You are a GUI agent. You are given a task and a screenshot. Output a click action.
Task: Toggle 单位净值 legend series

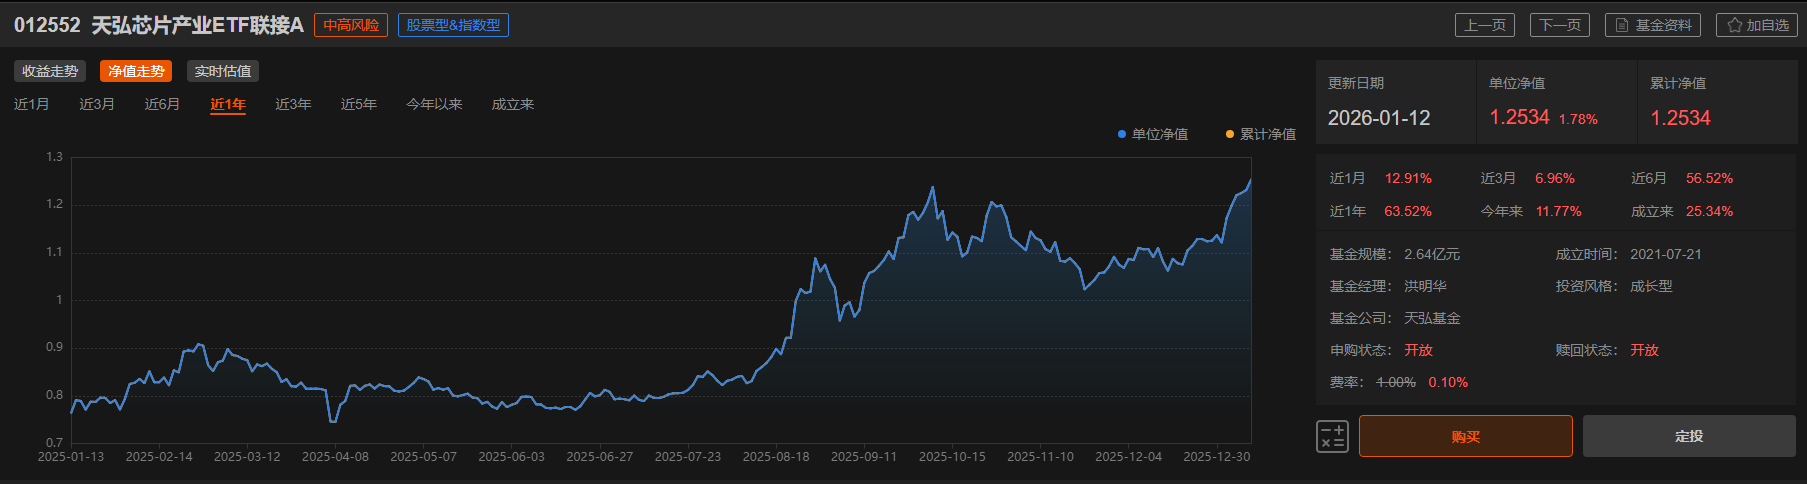click(x=1152, y=134)
